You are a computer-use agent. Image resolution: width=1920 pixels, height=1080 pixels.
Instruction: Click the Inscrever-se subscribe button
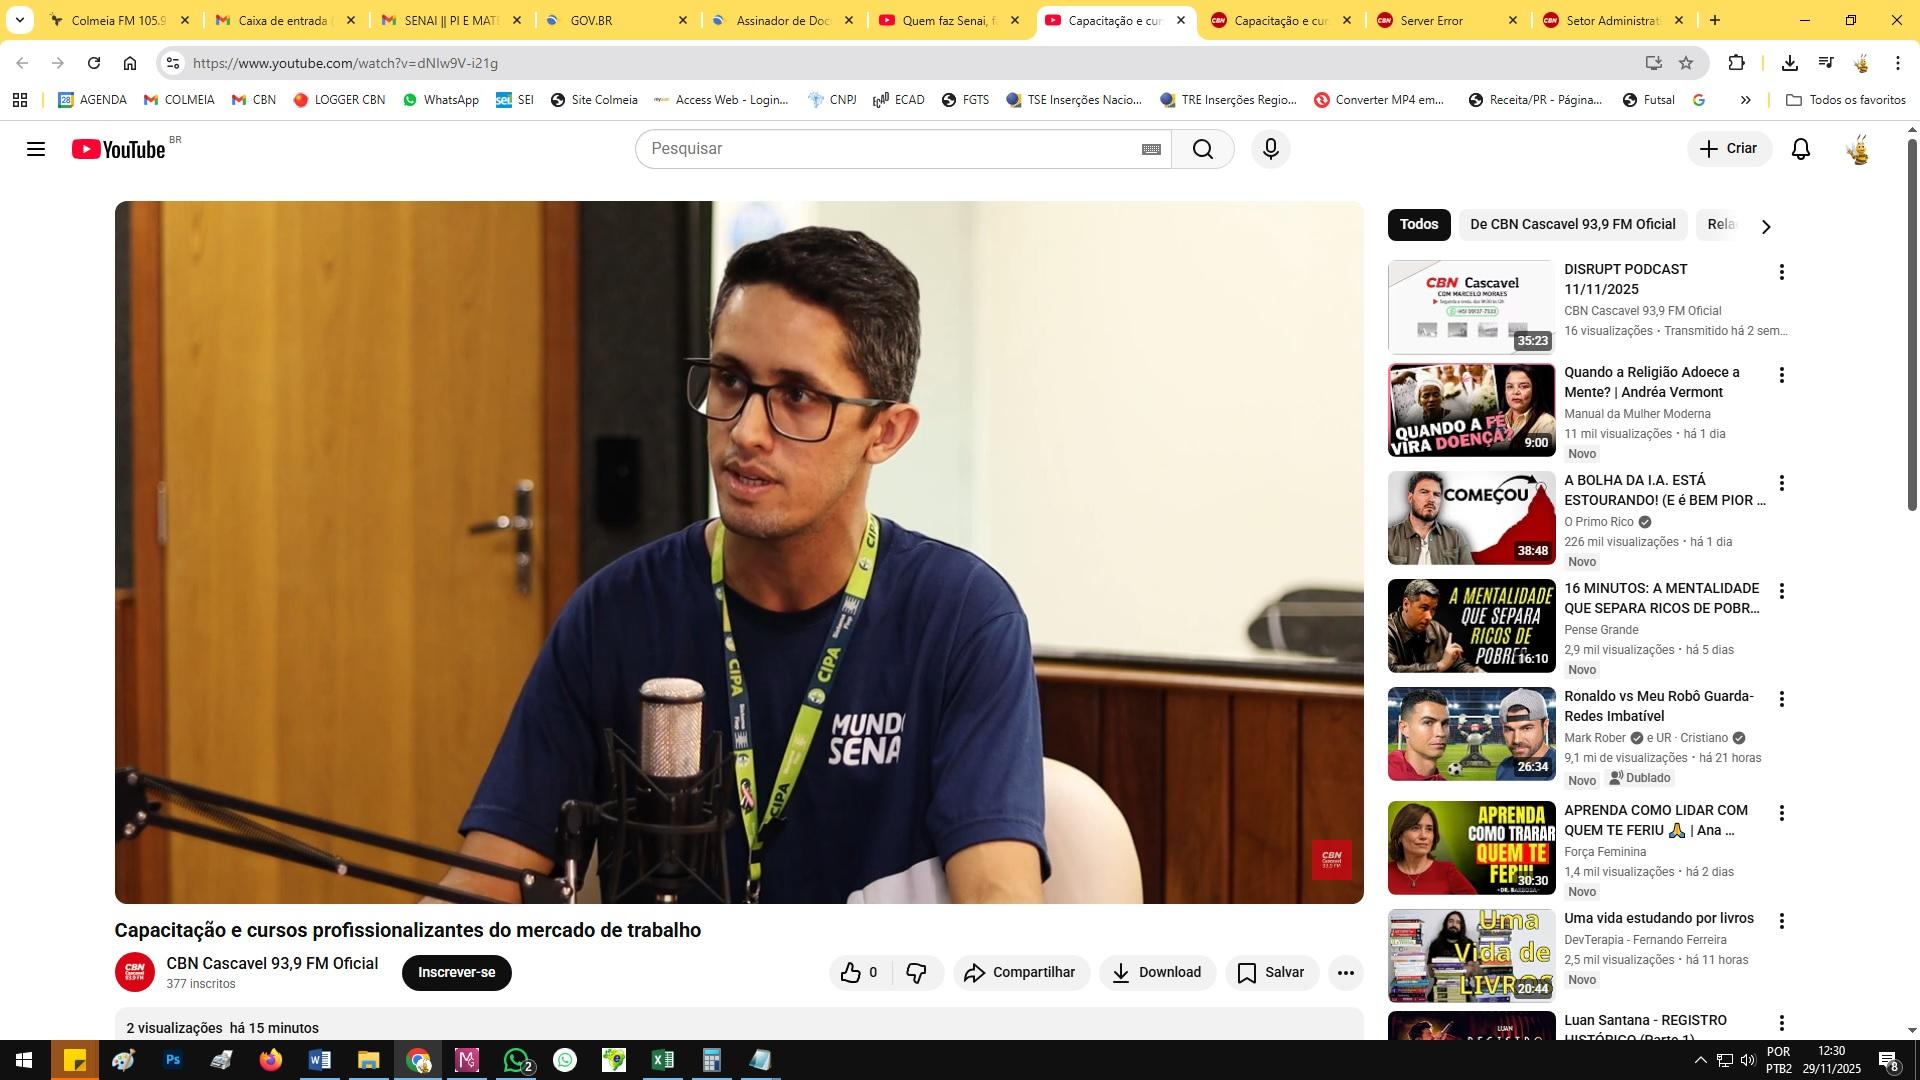(x=456, y=972)
